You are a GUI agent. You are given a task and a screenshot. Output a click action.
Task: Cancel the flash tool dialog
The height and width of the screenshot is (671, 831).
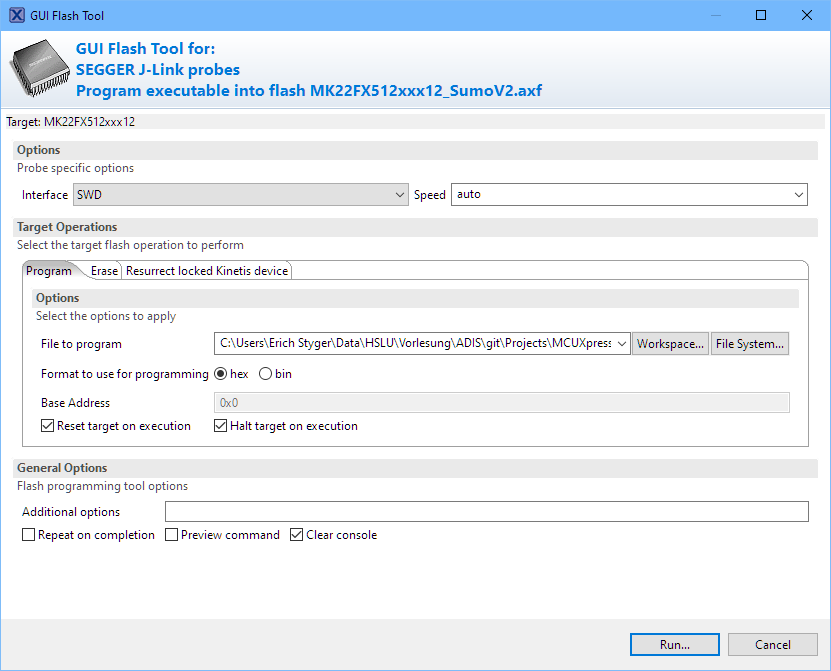click(773, 645)
